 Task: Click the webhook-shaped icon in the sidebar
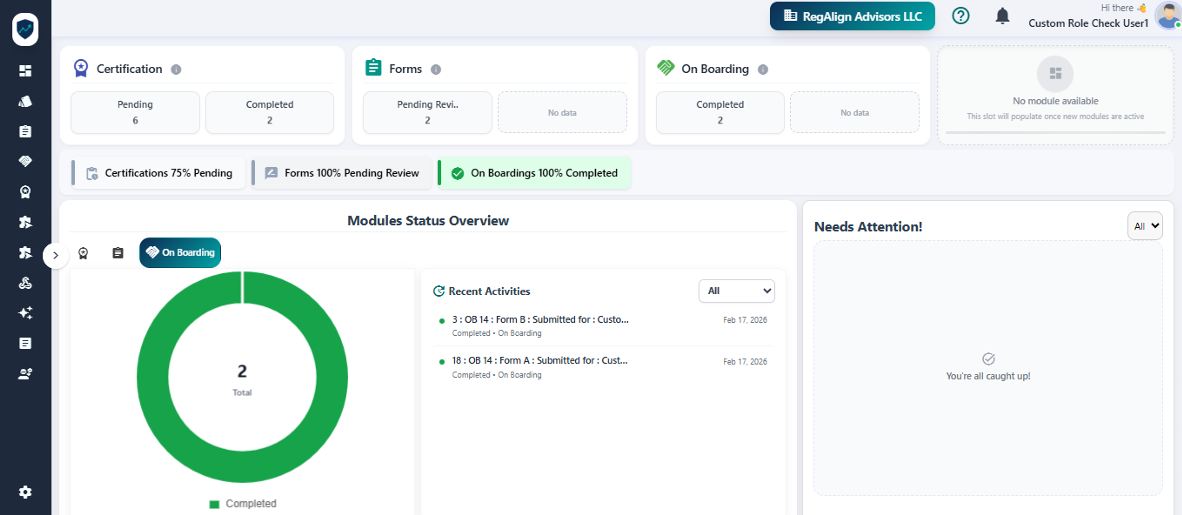click(26, 283)
